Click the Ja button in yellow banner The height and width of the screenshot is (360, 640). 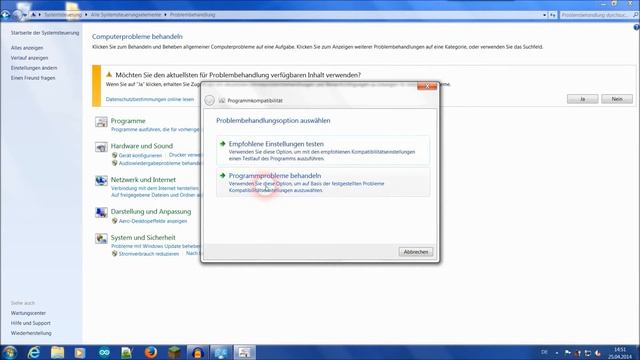(x=582, y=99)
